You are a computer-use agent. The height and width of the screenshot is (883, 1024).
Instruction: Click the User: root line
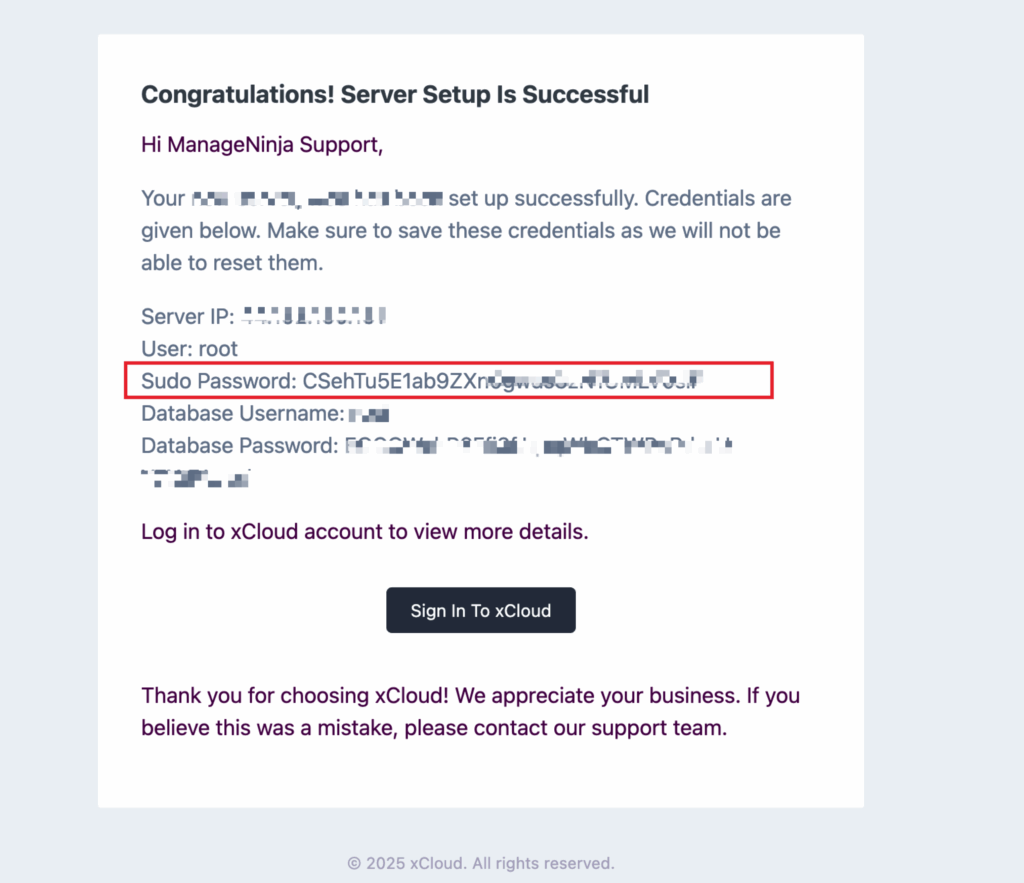(x=189, y=349)
